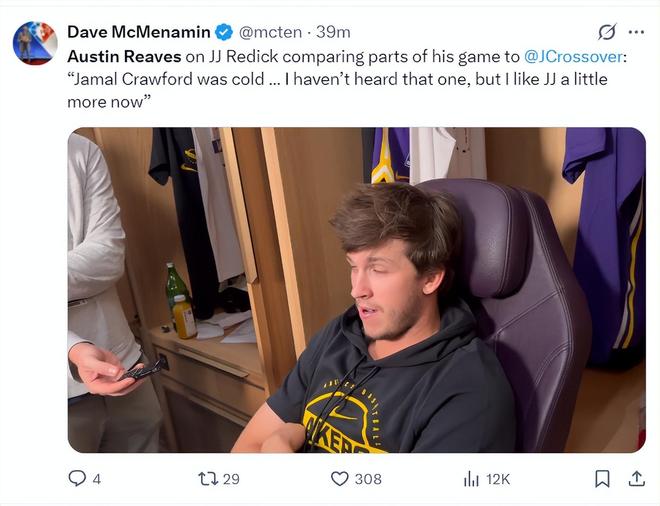Screen dimensions: 660x506
Task: View tweet analytics bar chart icon
Action: [x=471, y=479]
